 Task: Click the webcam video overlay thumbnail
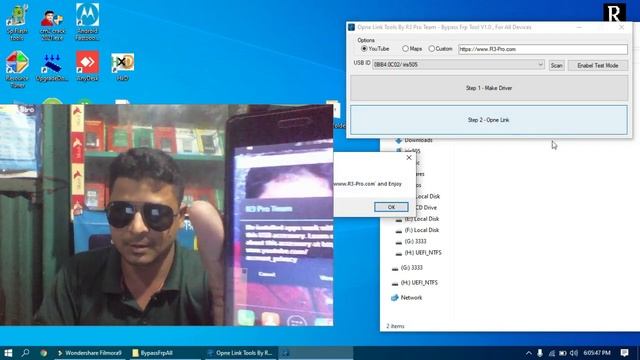tap(167, 215)
